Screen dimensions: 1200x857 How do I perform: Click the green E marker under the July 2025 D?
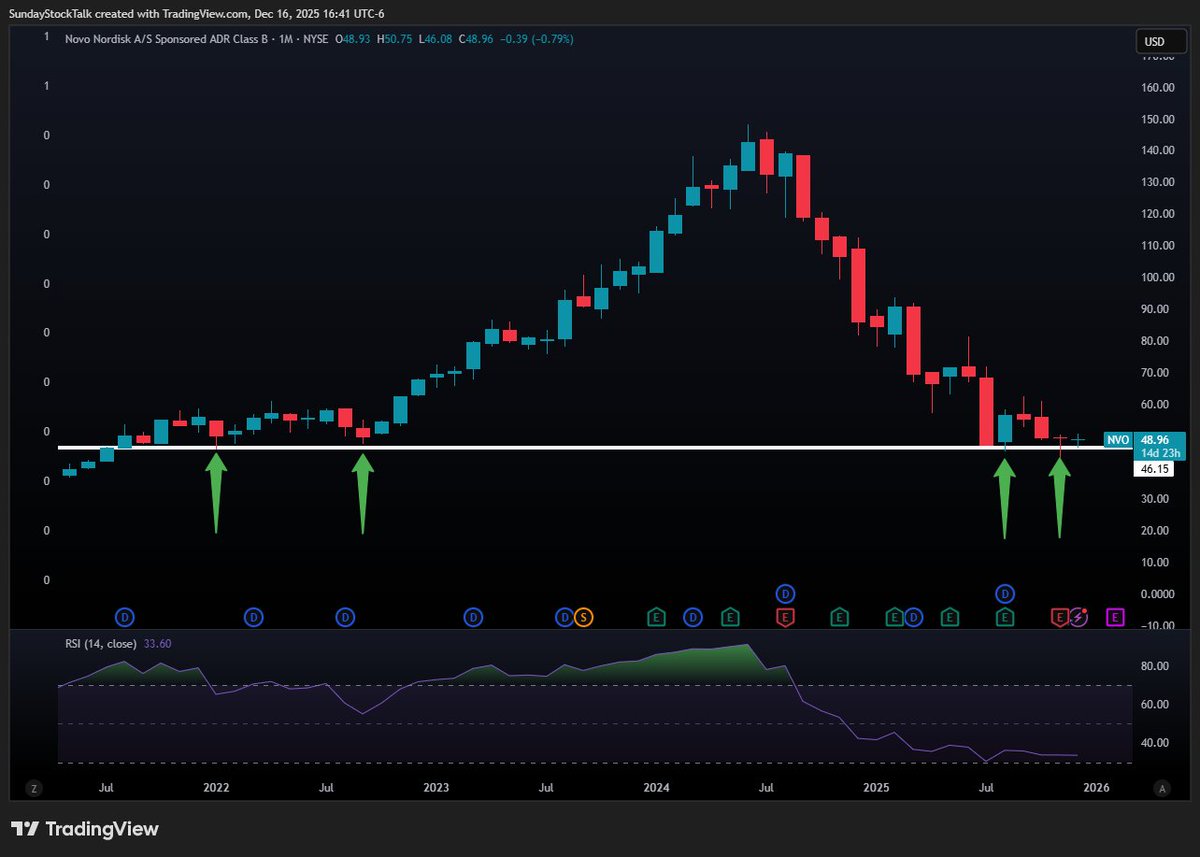1005,617
